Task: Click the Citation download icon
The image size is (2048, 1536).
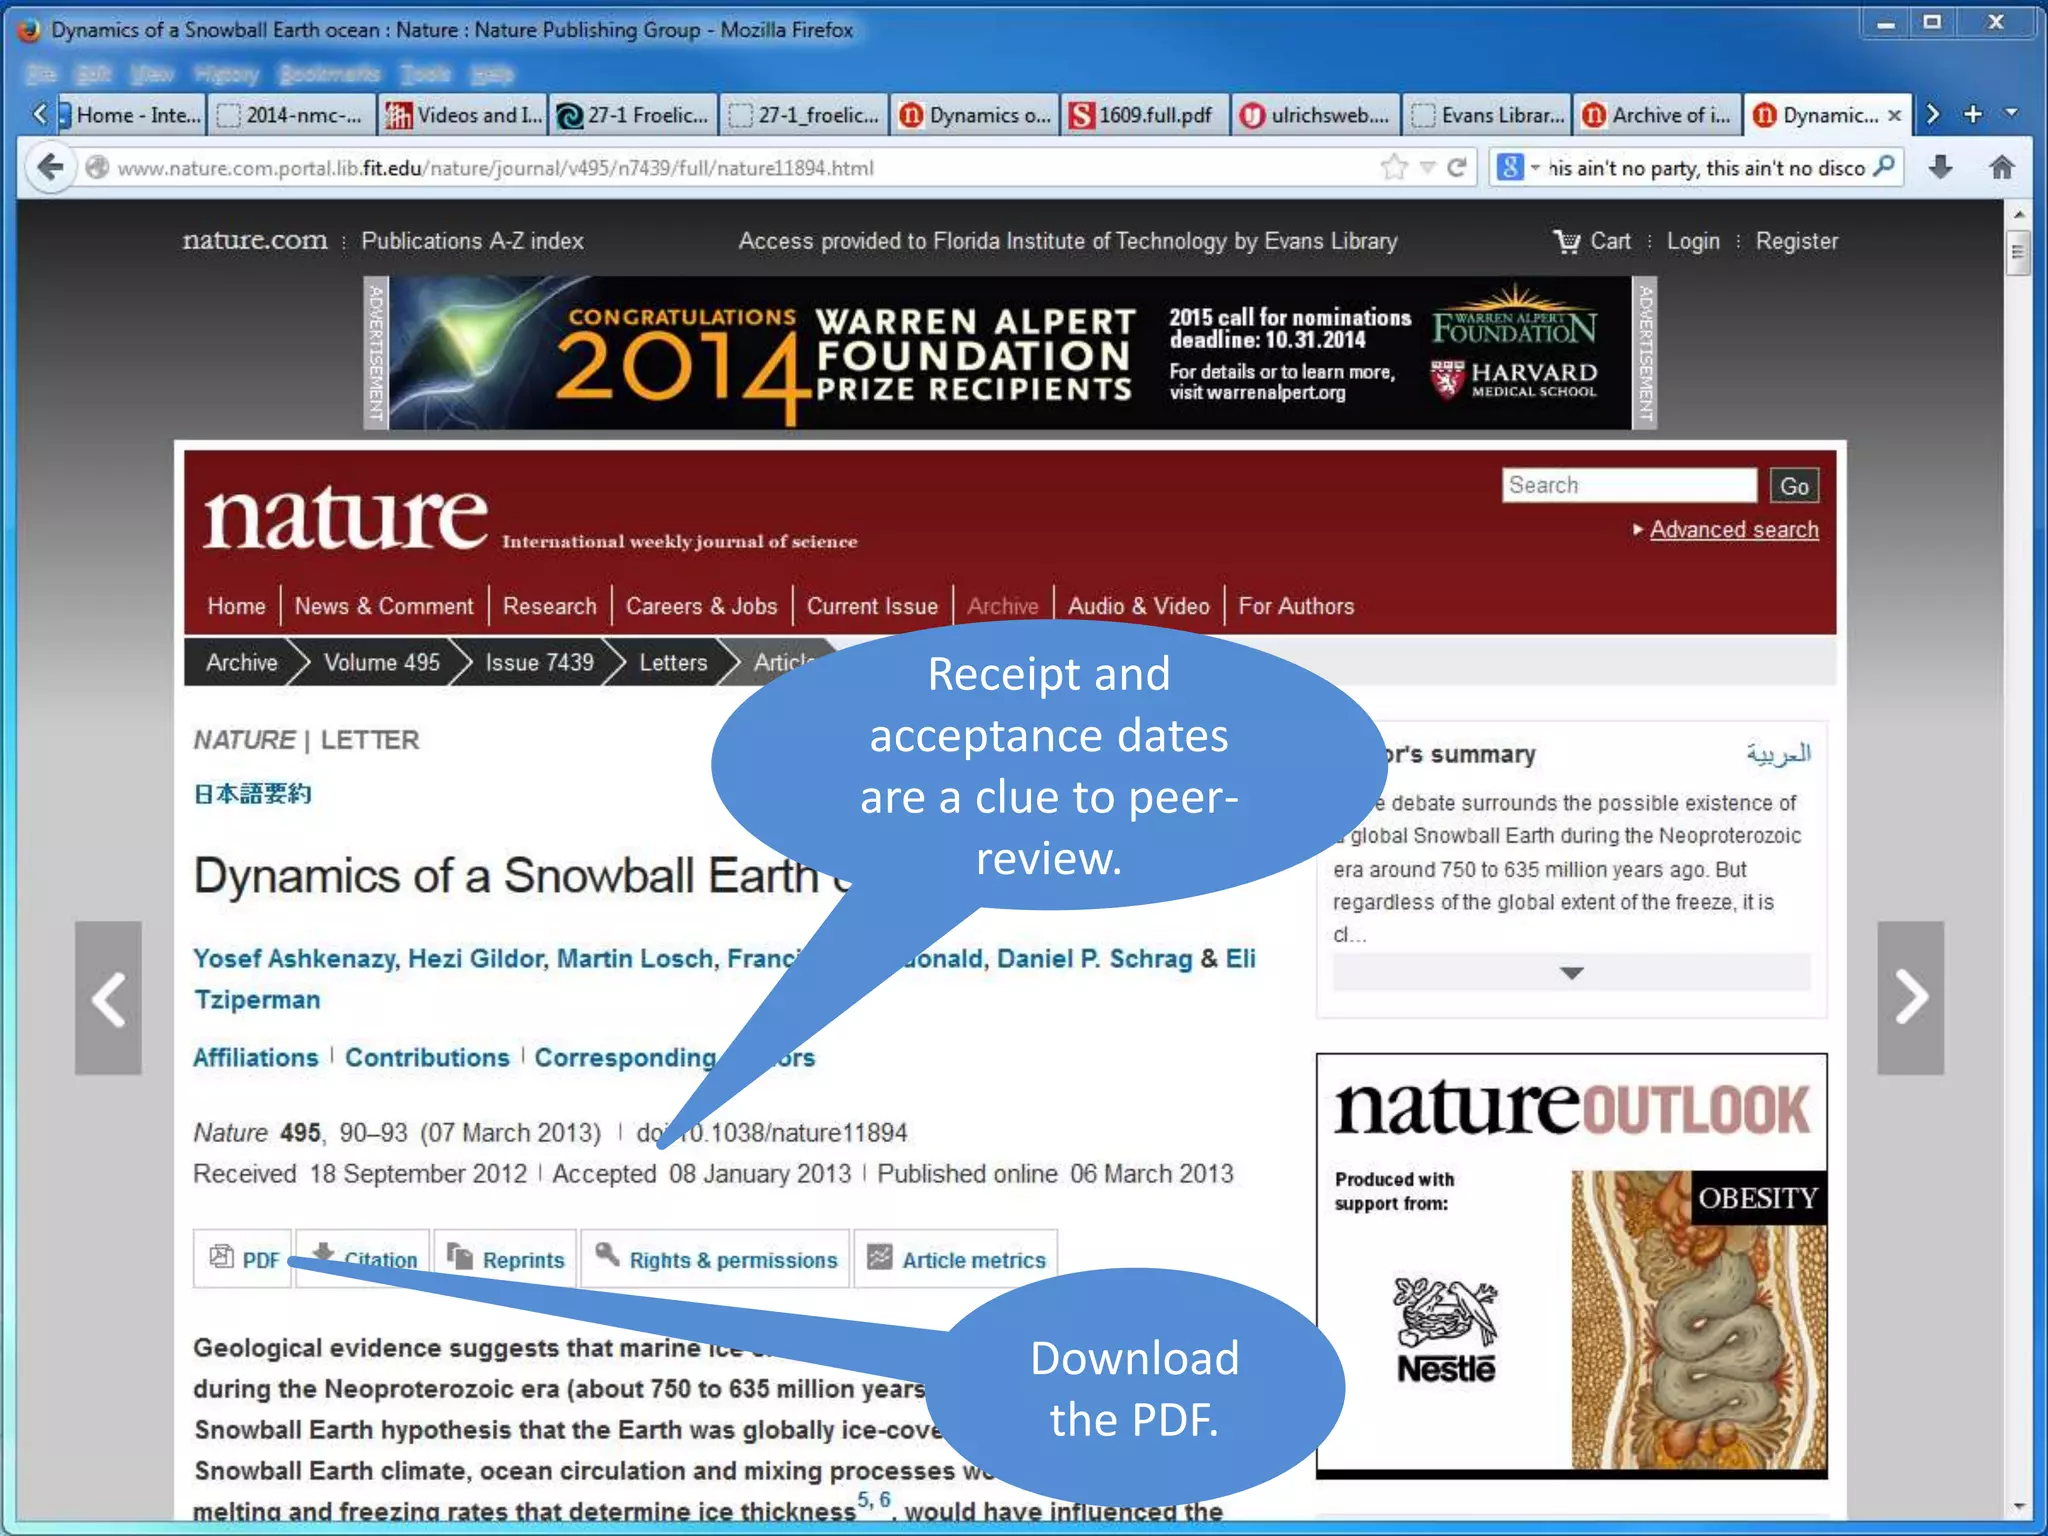Action: tap(322, 1253)
